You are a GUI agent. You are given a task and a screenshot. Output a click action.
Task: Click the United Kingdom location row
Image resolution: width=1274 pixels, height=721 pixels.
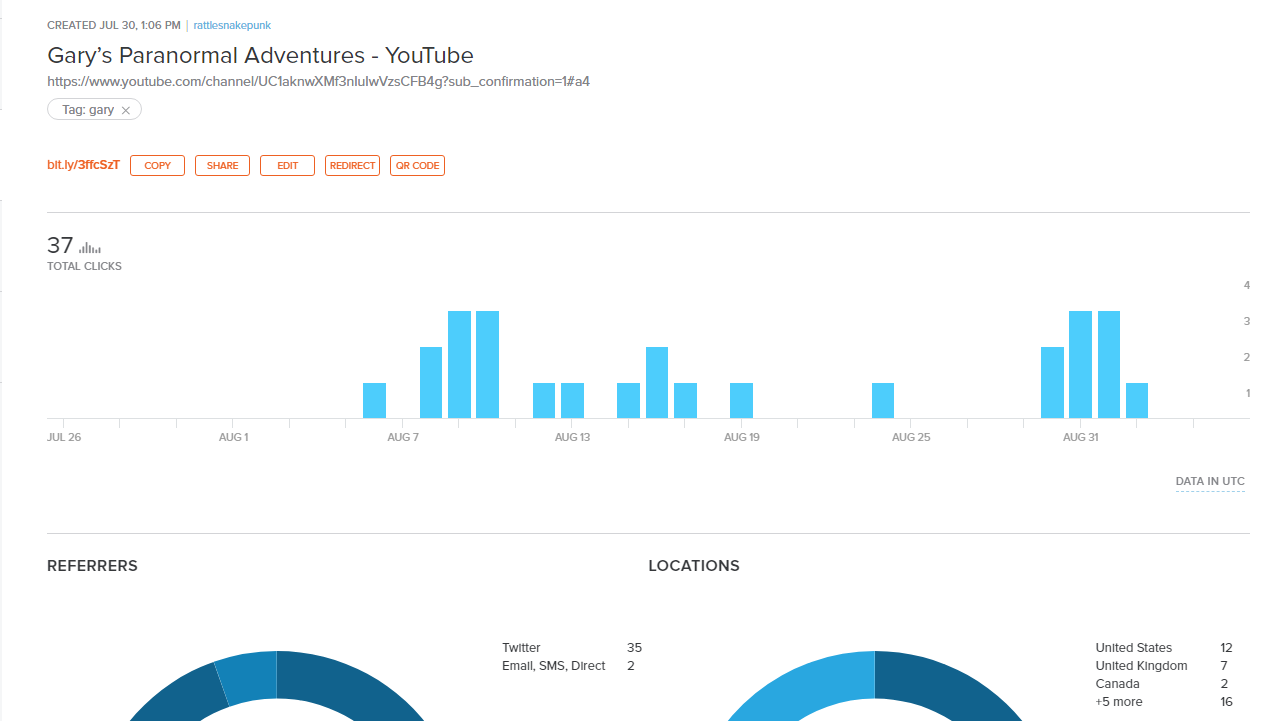point(1164,666)
